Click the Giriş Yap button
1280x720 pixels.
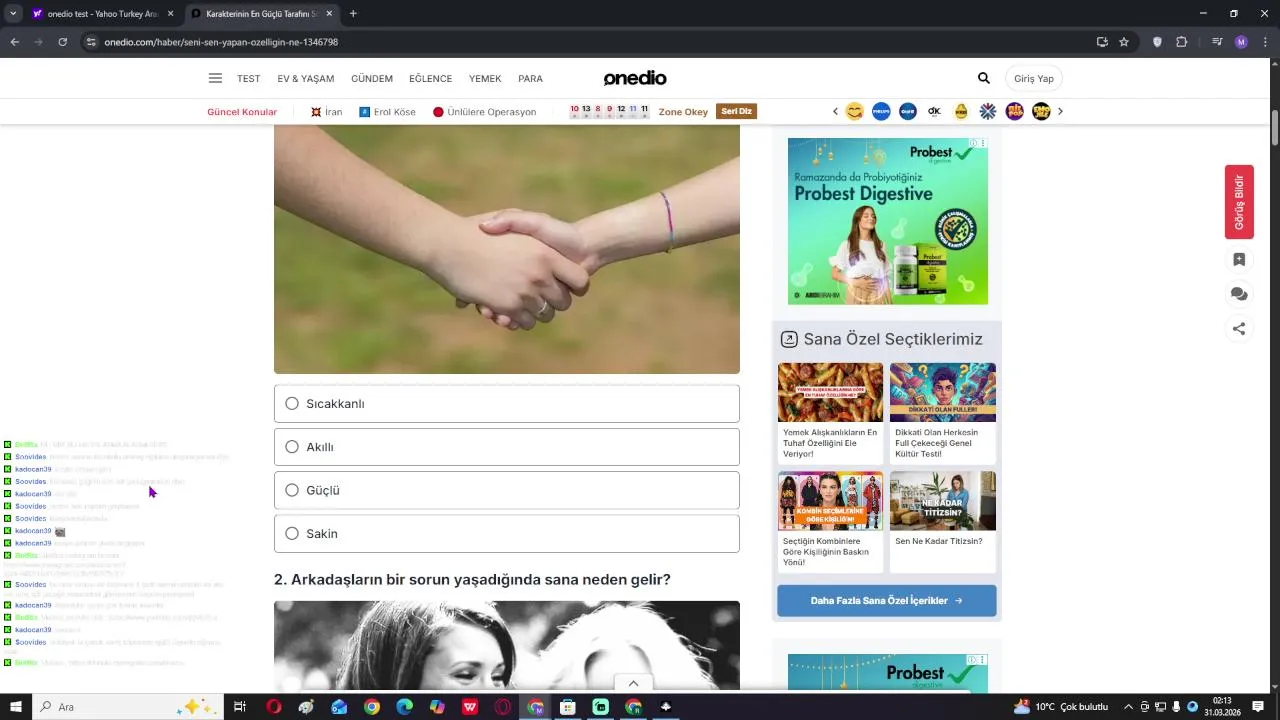point(1034,78)
